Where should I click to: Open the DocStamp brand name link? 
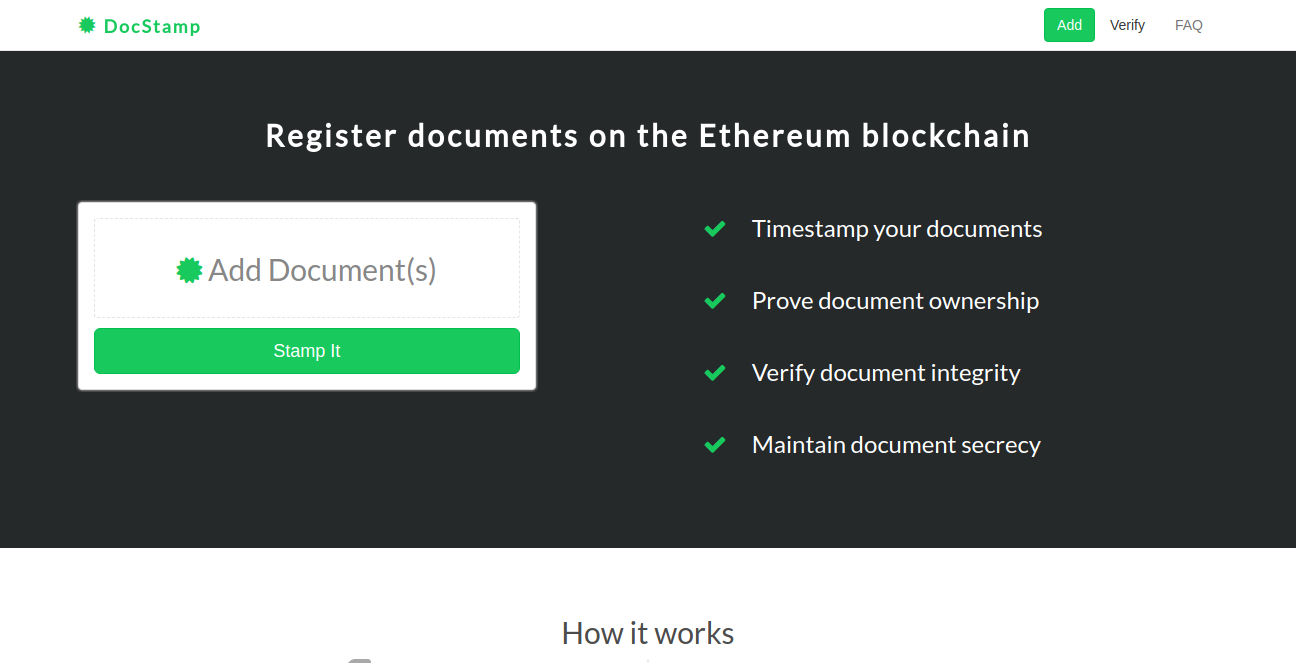[x=152, y=26]
